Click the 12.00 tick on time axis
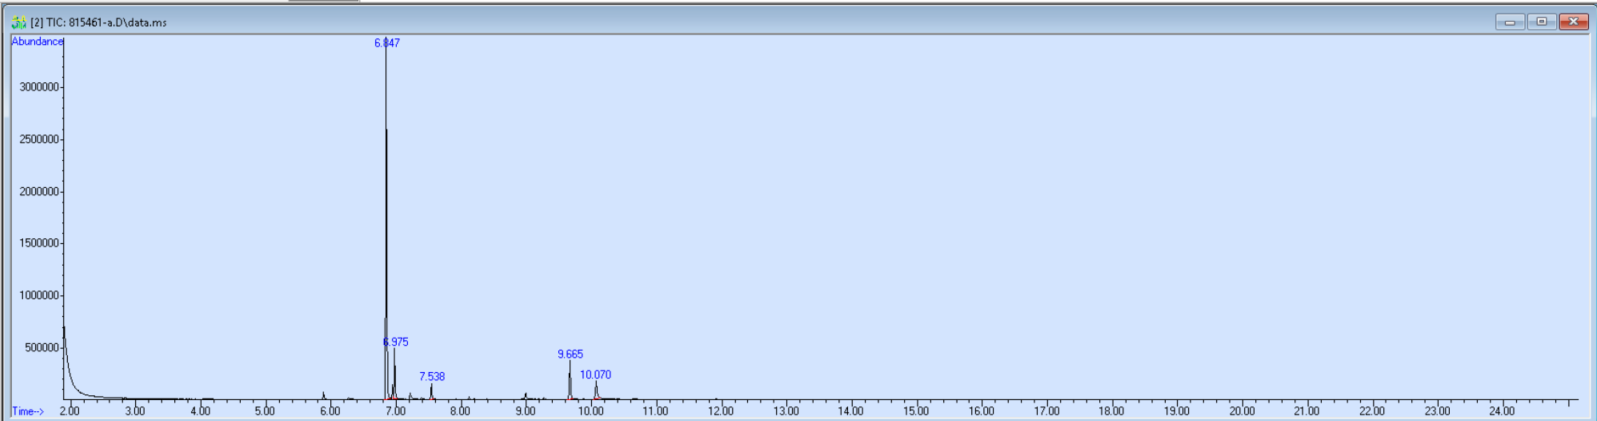Screen dimensions: 1597x421 (x=720, y=411)
